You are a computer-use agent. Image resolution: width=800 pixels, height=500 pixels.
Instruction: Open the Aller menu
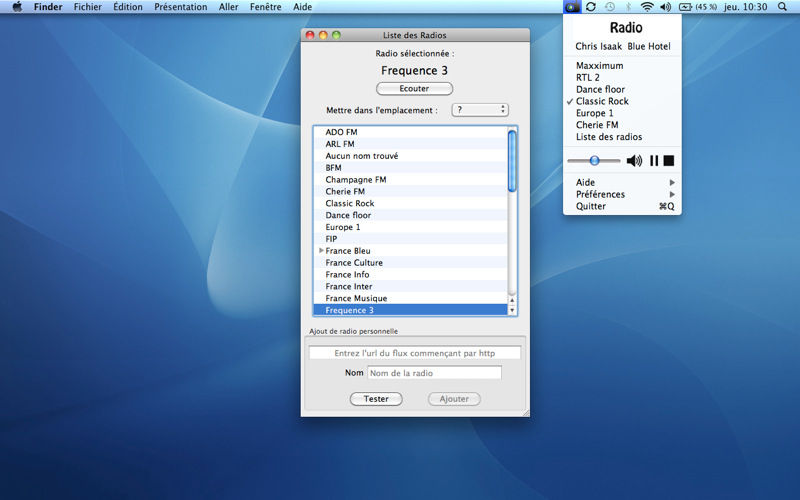(x=229, y=7)
